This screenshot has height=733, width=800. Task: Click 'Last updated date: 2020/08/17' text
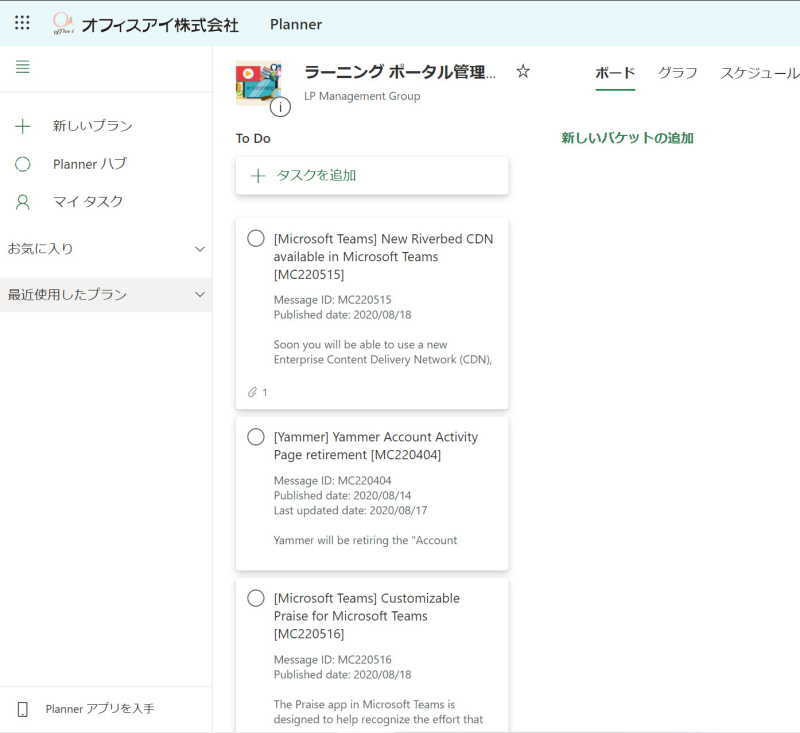[351, 511]
